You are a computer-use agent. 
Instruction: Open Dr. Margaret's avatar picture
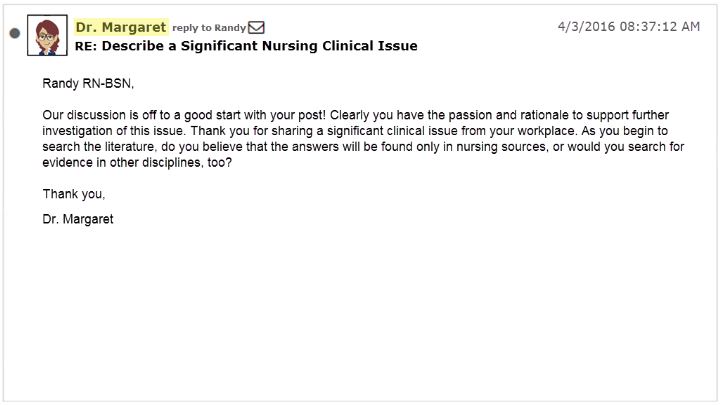coord(47,35)
